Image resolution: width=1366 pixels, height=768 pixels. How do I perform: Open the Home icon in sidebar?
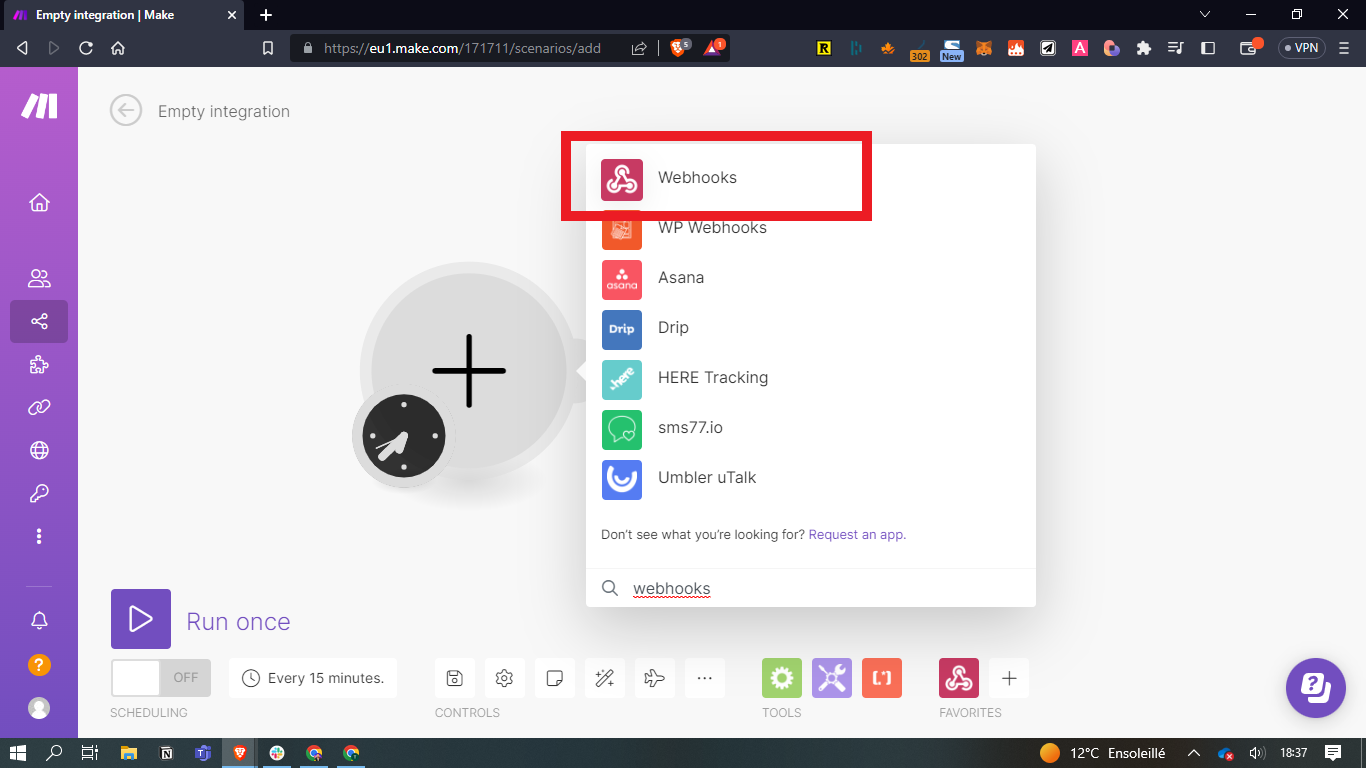pyautogui.click(x=39, y=203)
